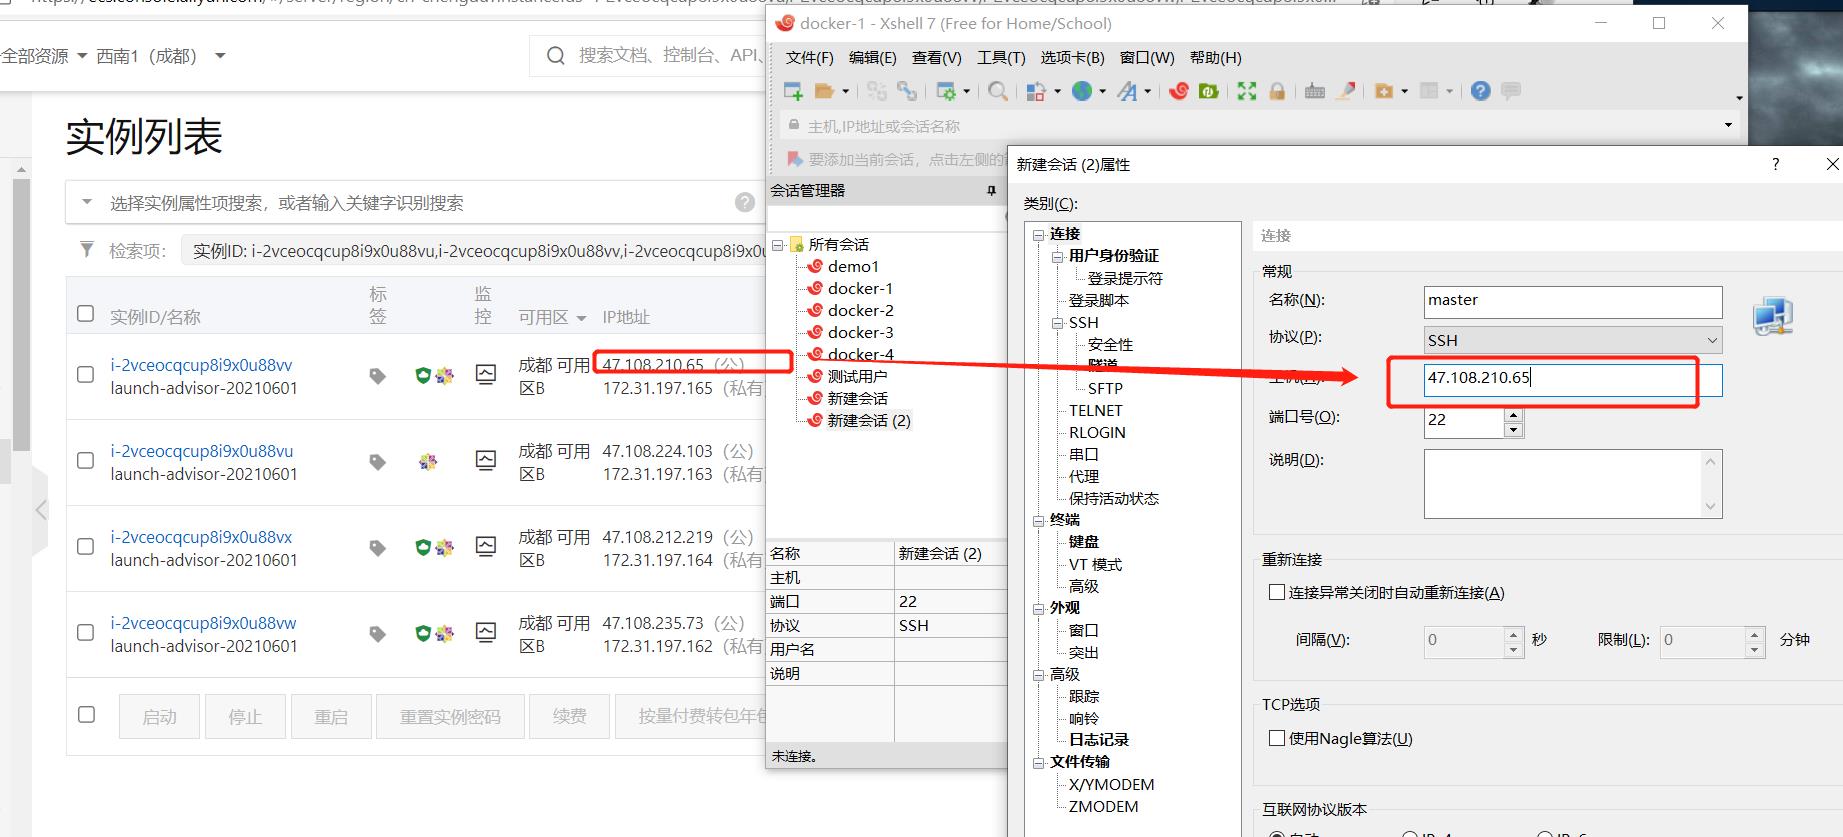This screenshot has height=837, width=1843.
Task: Tick the checkbox for instance i-2vceocqcup8i9x0u88vw
Action: pos(86,633)
